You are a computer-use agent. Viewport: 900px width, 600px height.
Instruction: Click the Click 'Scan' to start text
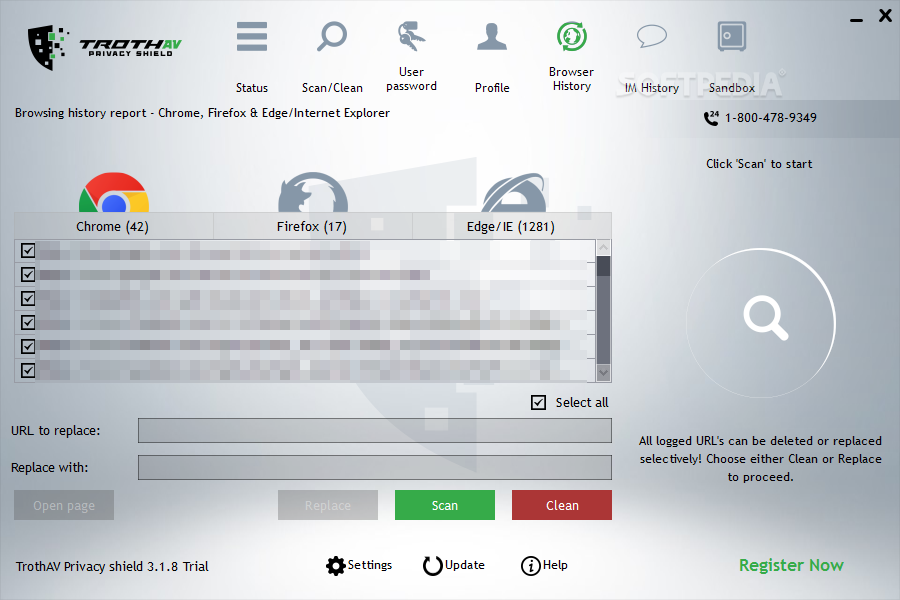coord(759,164)
